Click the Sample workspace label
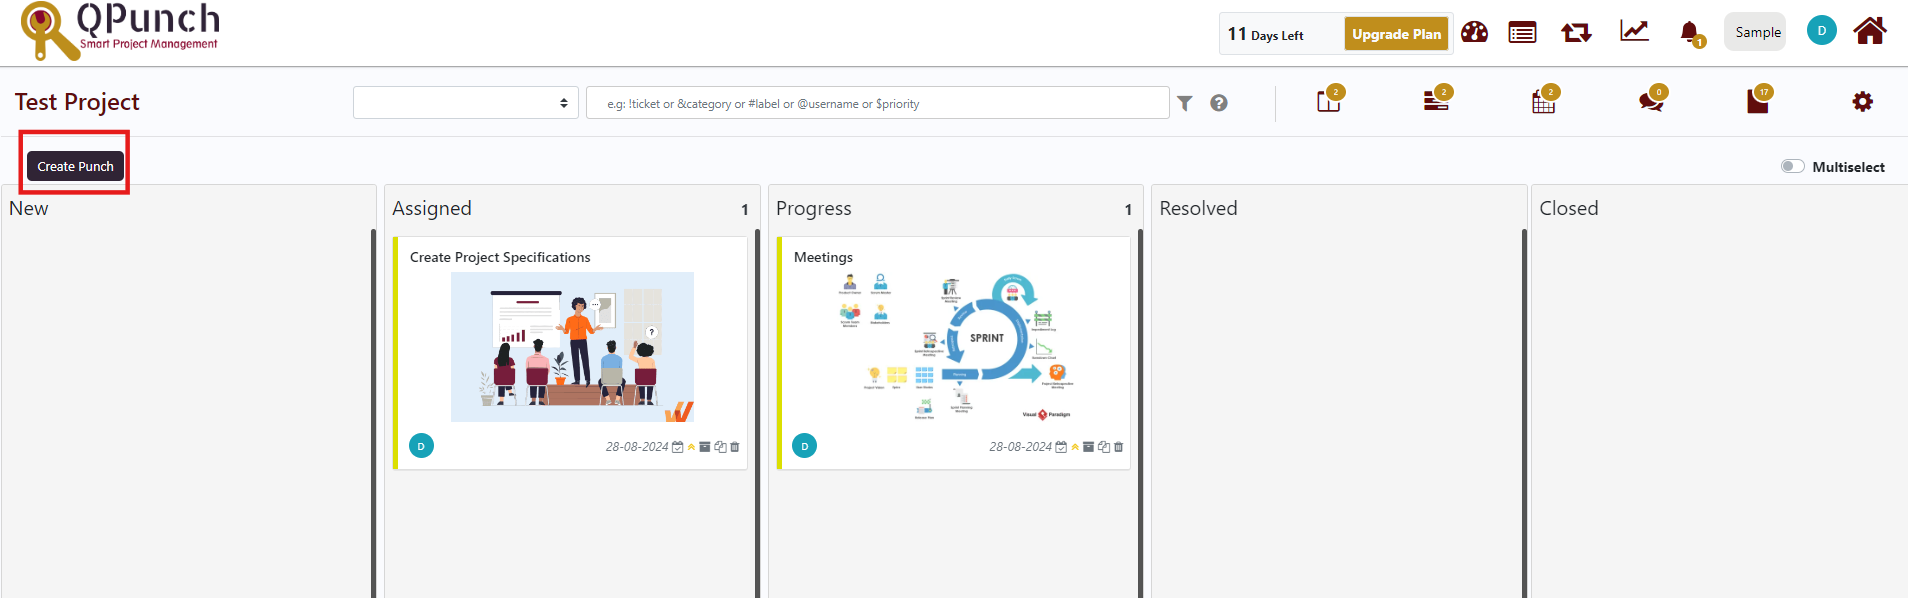 (1757, 32)
